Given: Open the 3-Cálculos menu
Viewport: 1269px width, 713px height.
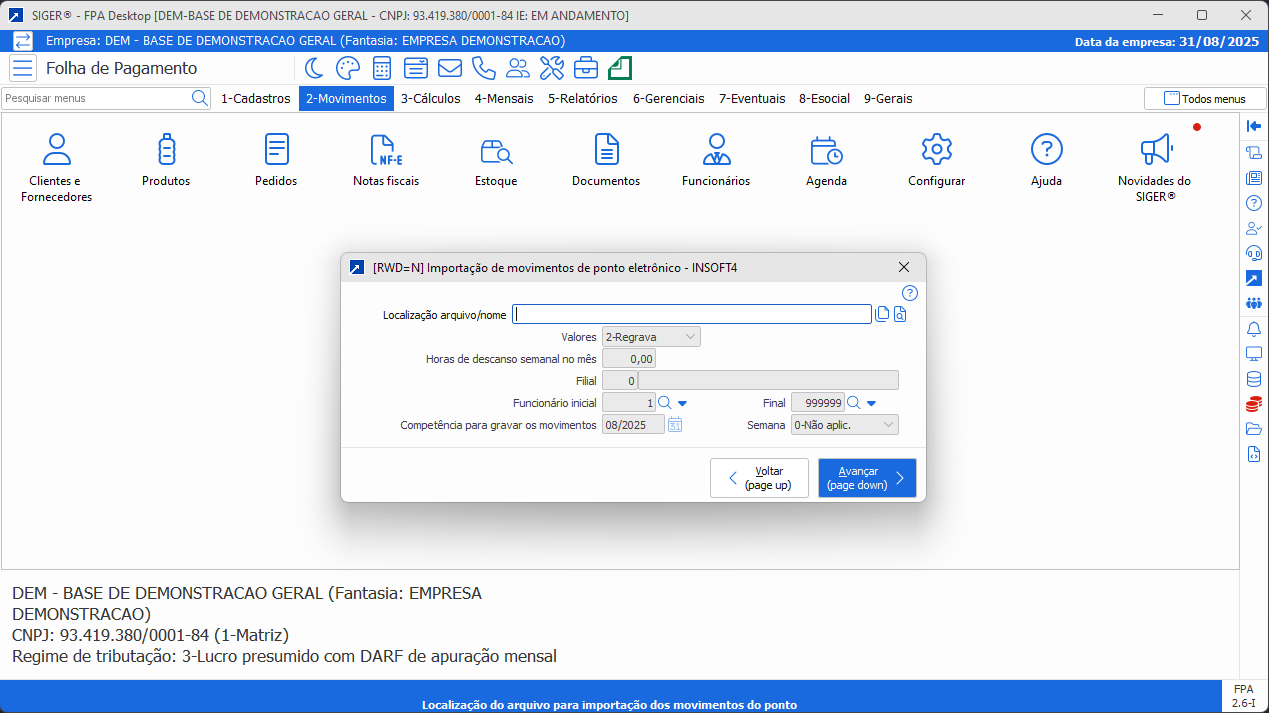Looking at the screenshot, I should tap(431, 99).
